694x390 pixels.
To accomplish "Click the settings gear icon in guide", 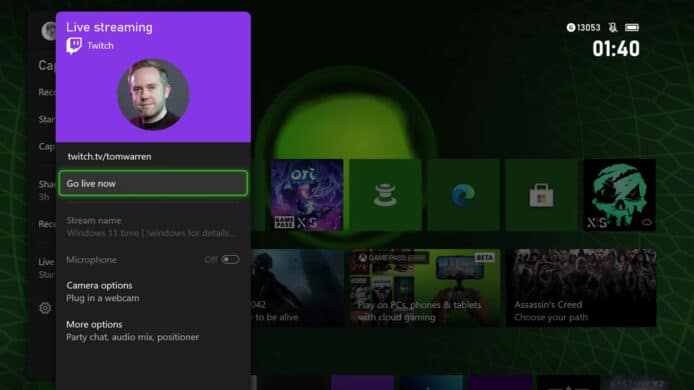I will click(x=45, y=308).
